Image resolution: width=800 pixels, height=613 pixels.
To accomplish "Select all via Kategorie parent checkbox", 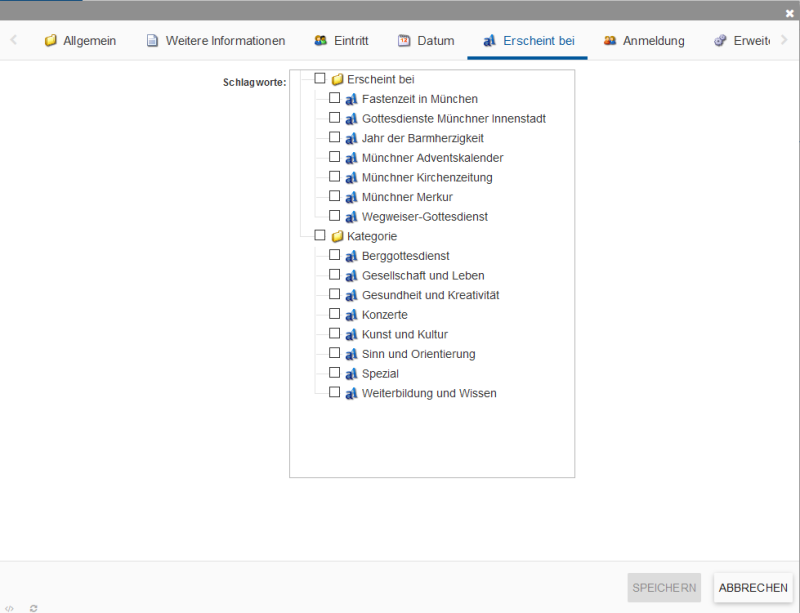I will tap(320, 236).
